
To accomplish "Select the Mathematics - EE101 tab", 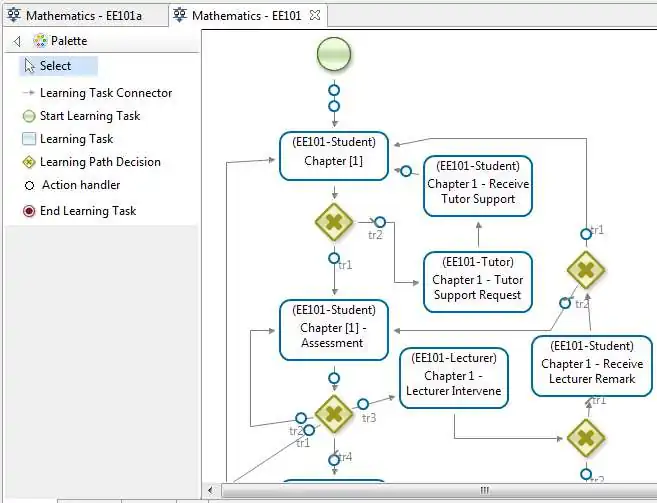I will pyautogui.click(x=245, y=15).
